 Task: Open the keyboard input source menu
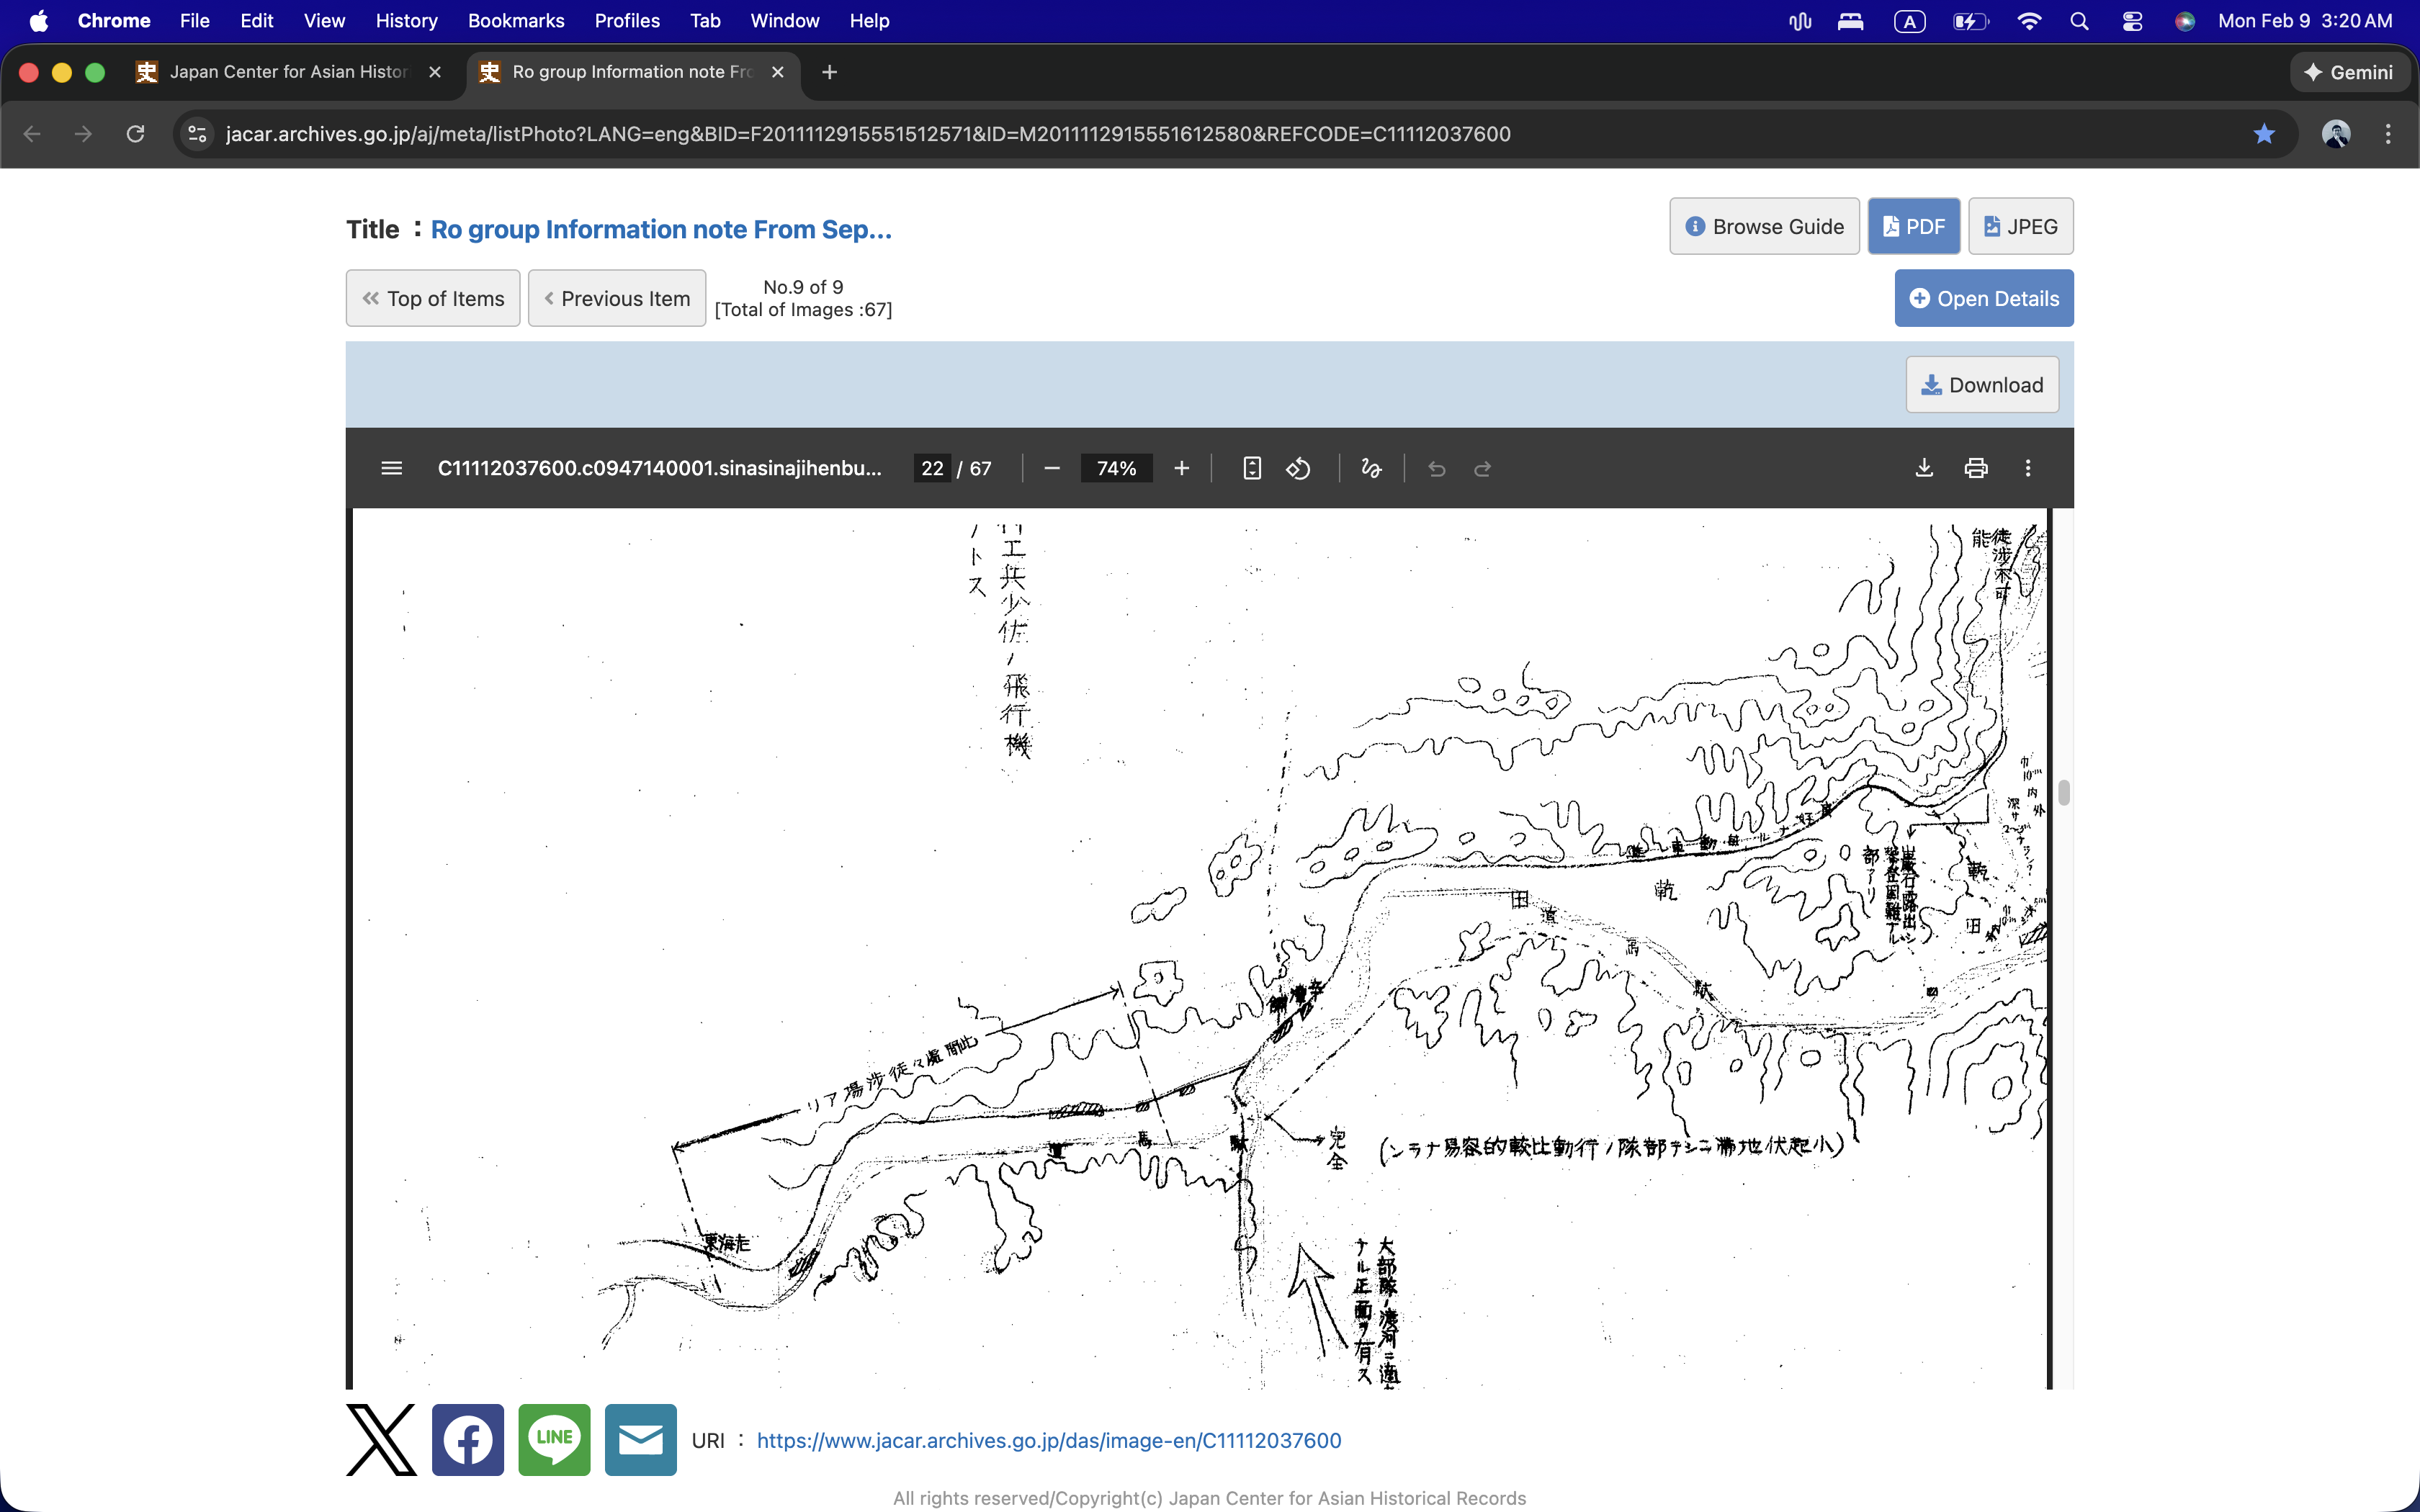(1910, 21)
